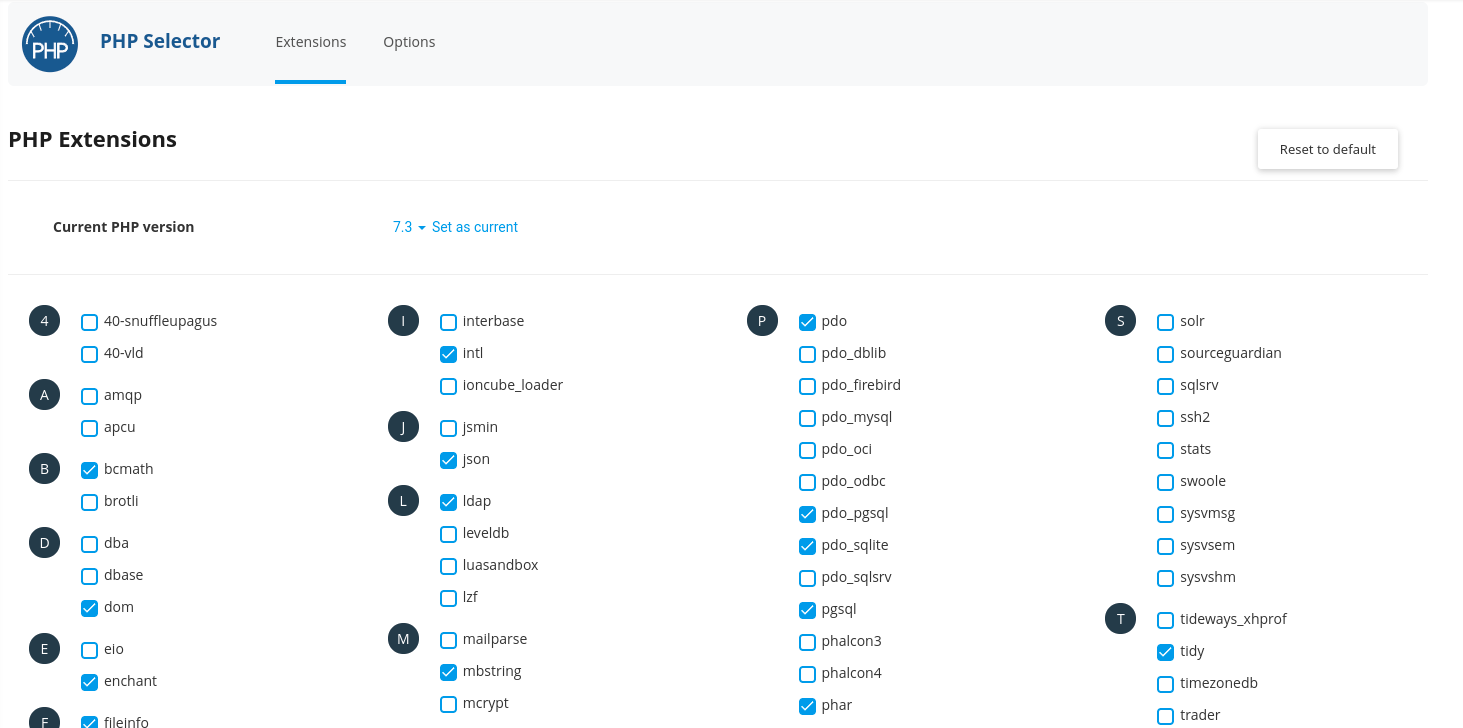The image size is (1463, 728).
Task: Enable the sourceguardian extension
Action: 1166,354
